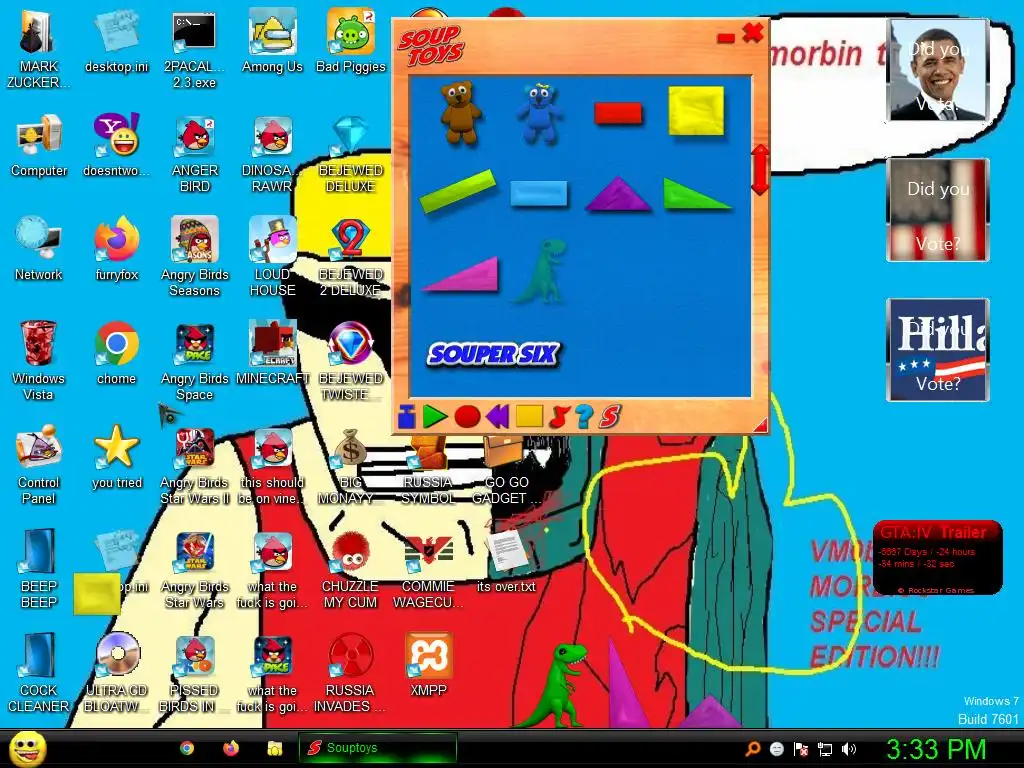Pick the green dinosaur toy in toy box
Screen dimensions: 1024x768
click(x=540, y=271)
